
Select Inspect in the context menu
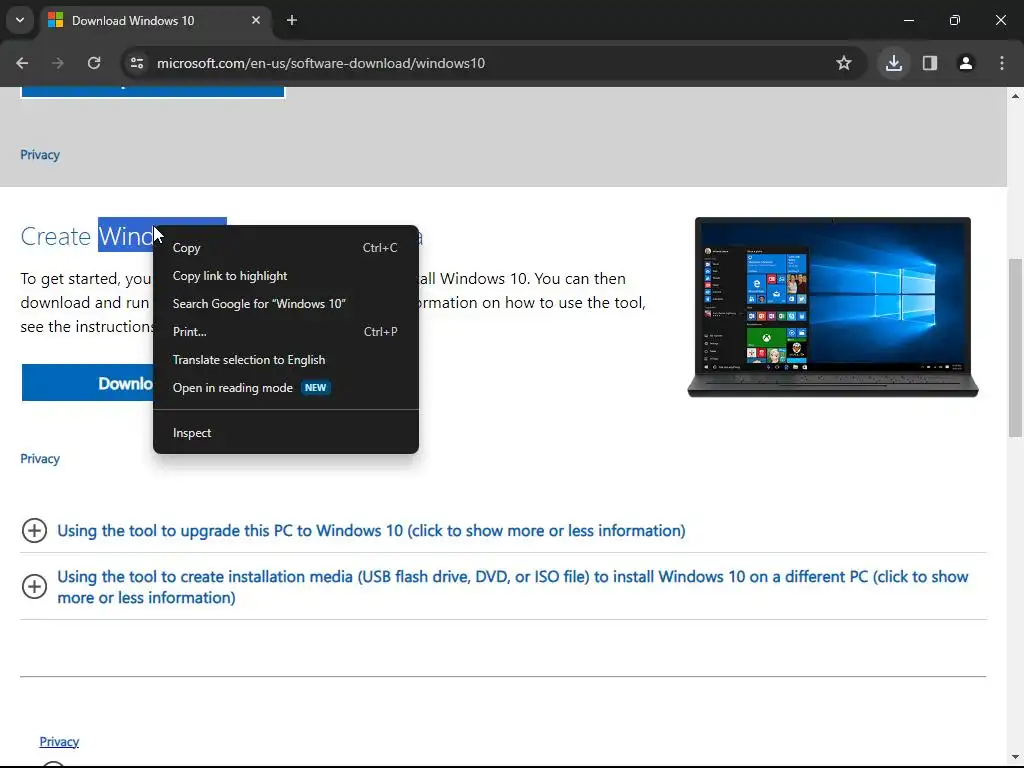(x=285, y=434)
